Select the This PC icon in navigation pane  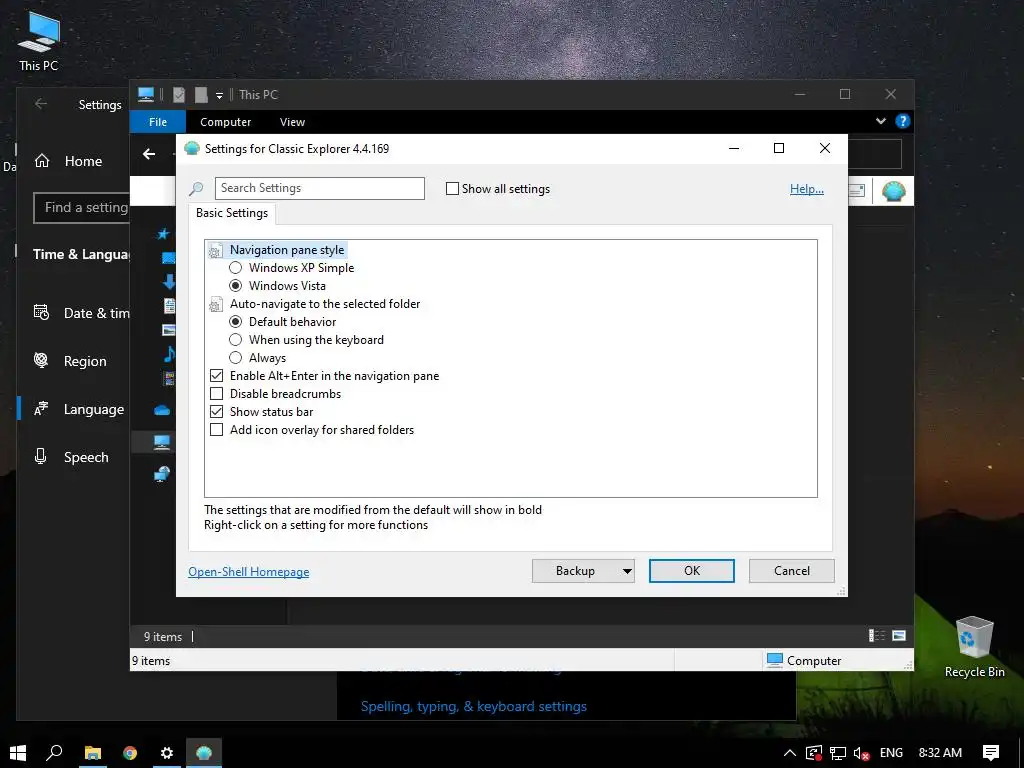(x=162, y=442)
